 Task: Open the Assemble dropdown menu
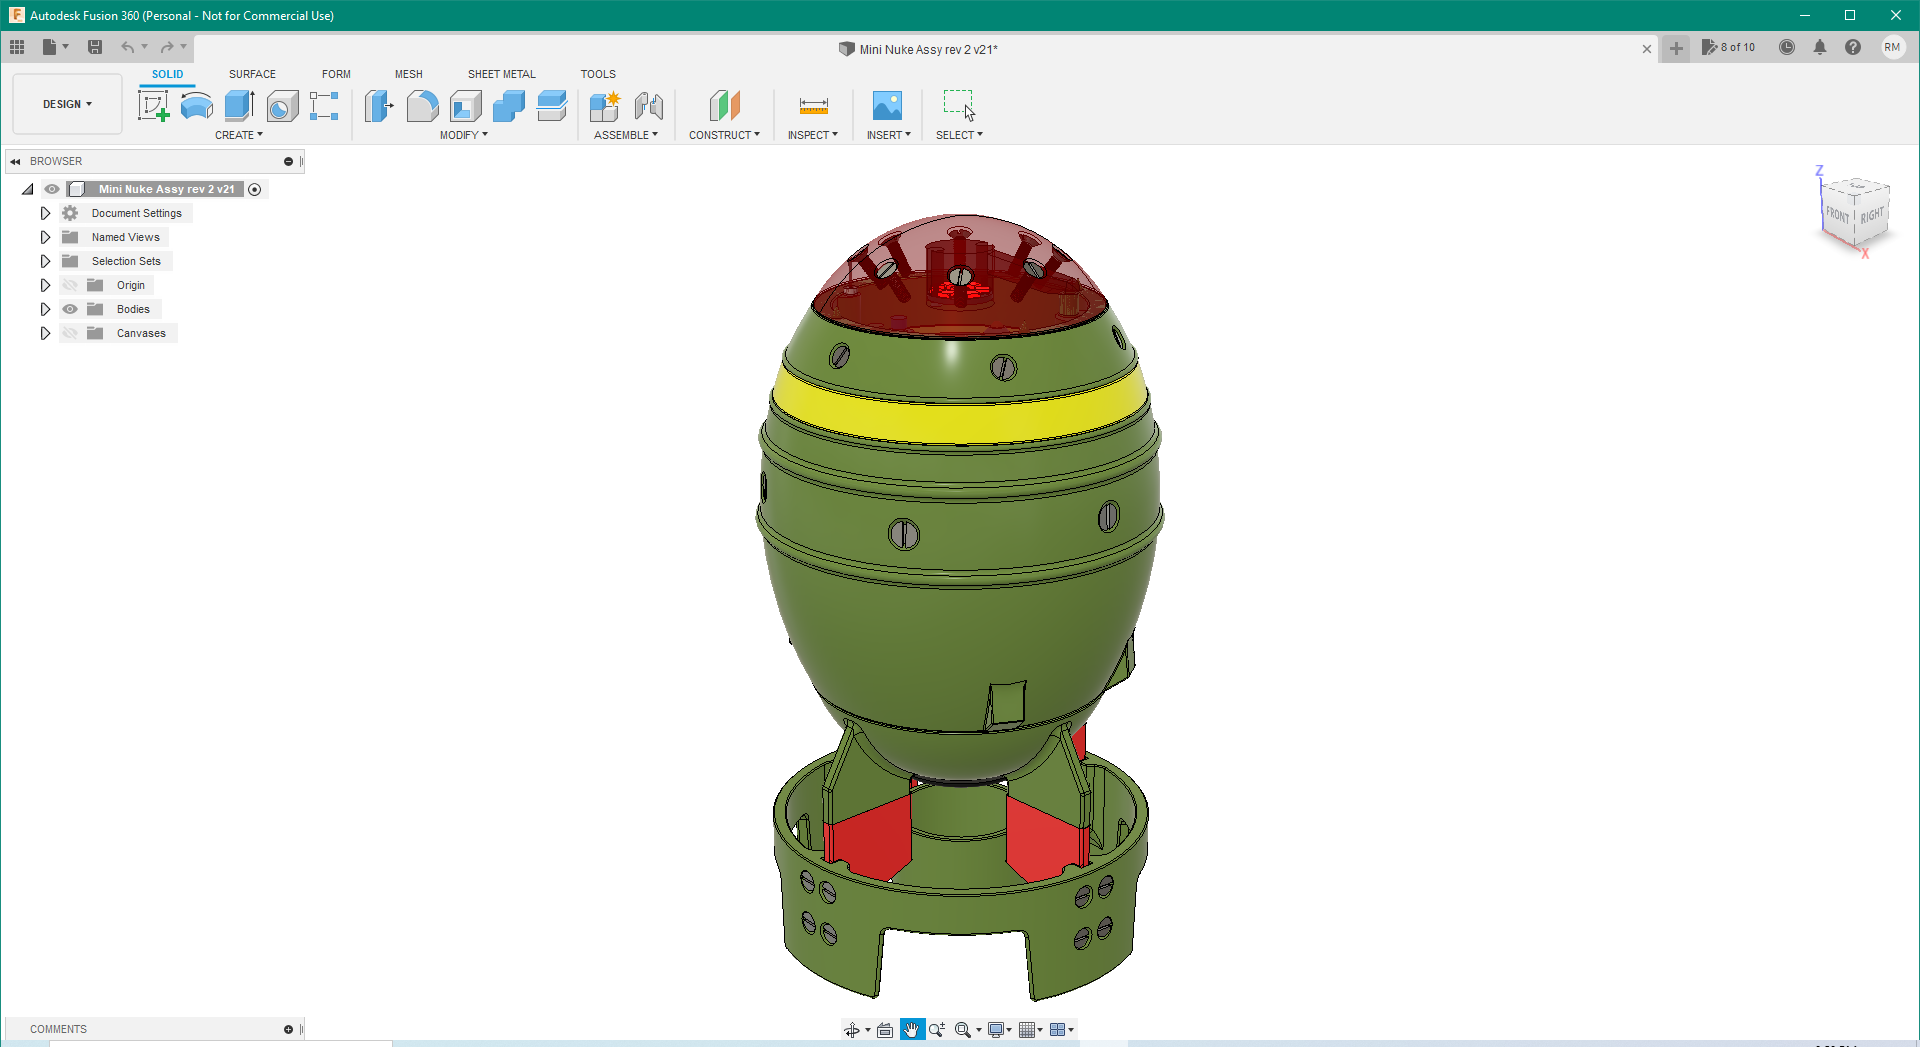coord(626,135)
